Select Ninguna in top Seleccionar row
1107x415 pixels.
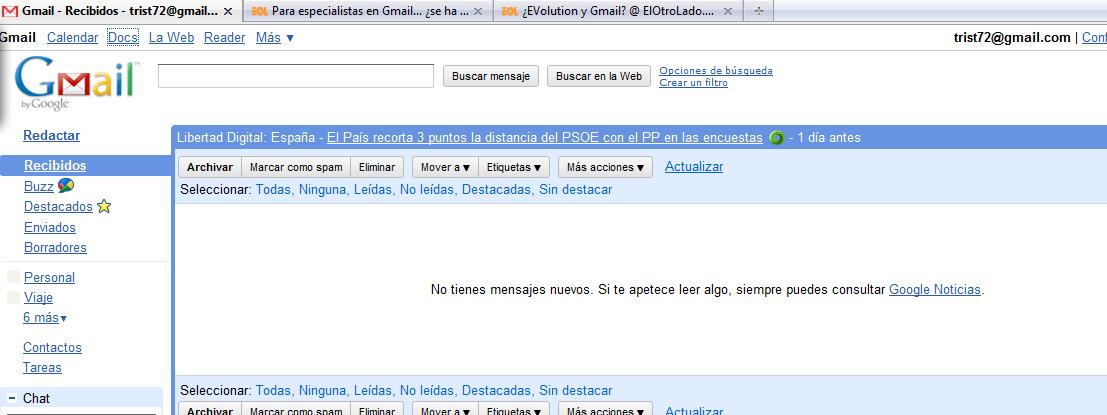pyautogui.click(x=323, y=189)
